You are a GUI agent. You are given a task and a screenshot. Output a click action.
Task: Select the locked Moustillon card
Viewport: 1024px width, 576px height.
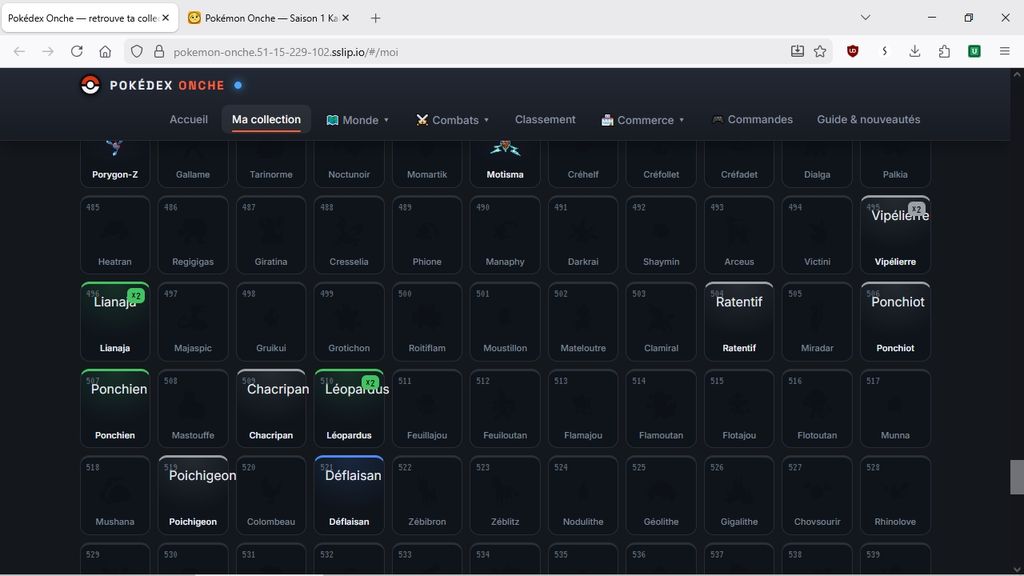click(x=505, y=321)
